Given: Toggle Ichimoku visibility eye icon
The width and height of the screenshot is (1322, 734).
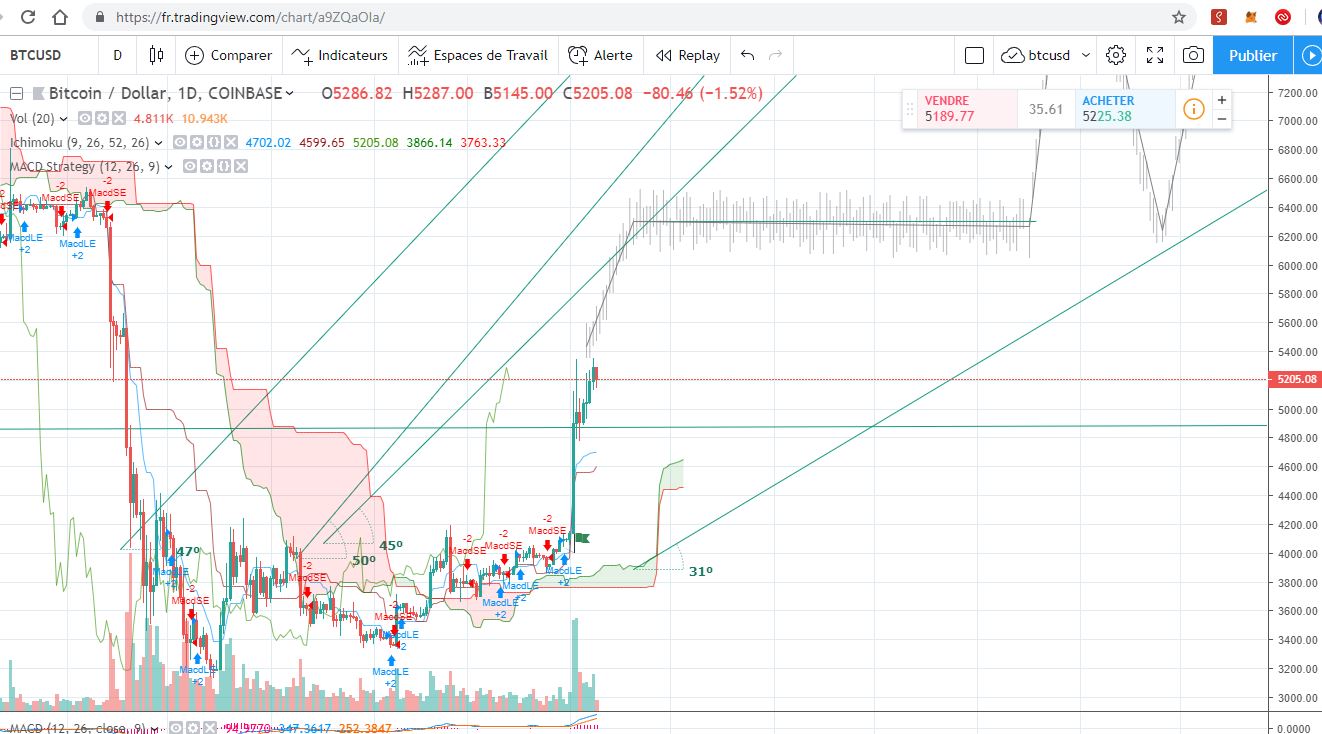Looking at the screenshot, I should coord(180,142).
